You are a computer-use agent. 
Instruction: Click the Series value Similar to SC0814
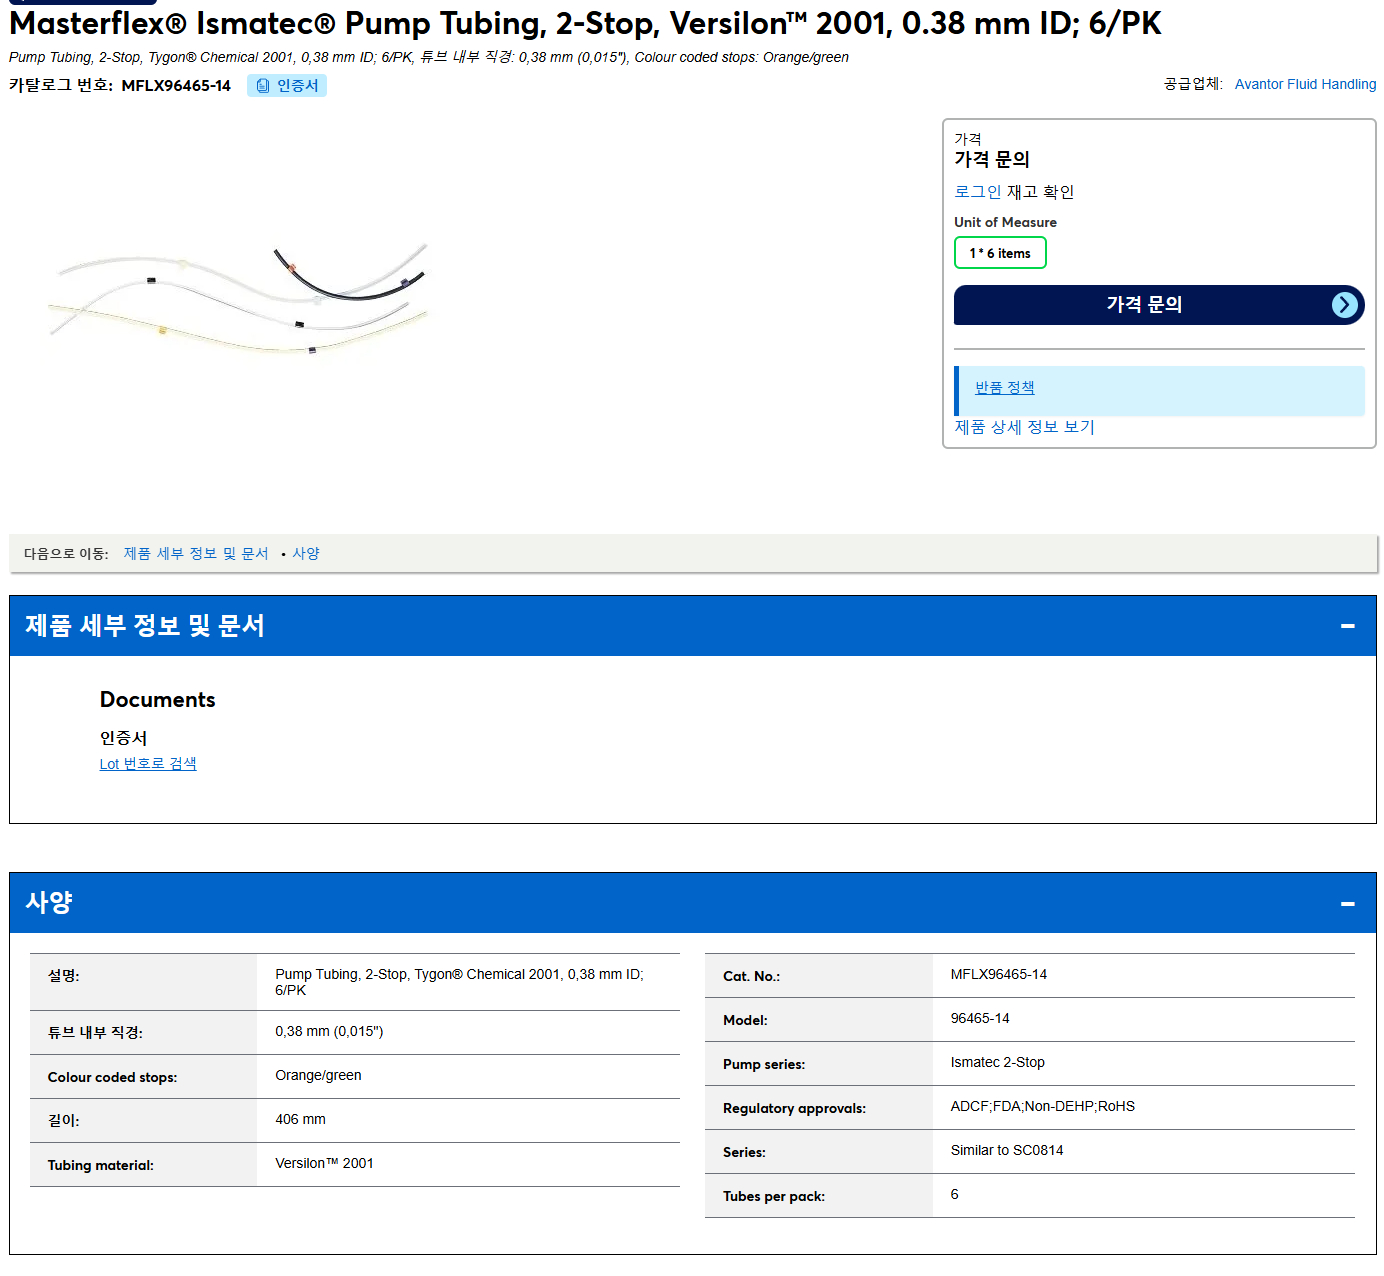click(x=1006, y=1151)
